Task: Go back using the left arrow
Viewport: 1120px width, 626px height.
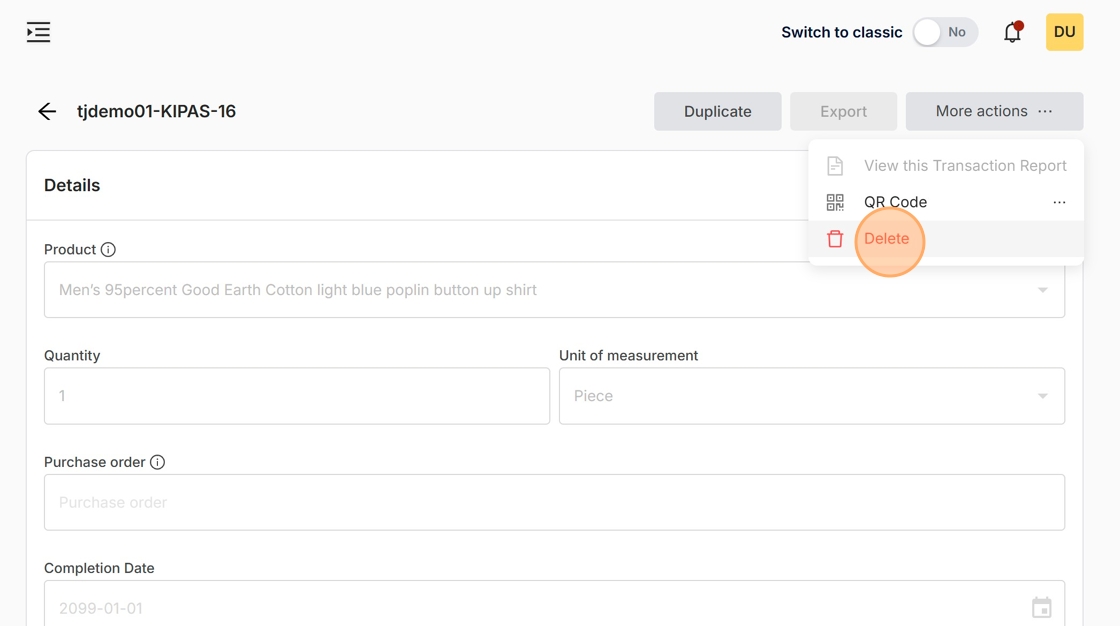Action: pyautogui.click(x=47, y=111)
